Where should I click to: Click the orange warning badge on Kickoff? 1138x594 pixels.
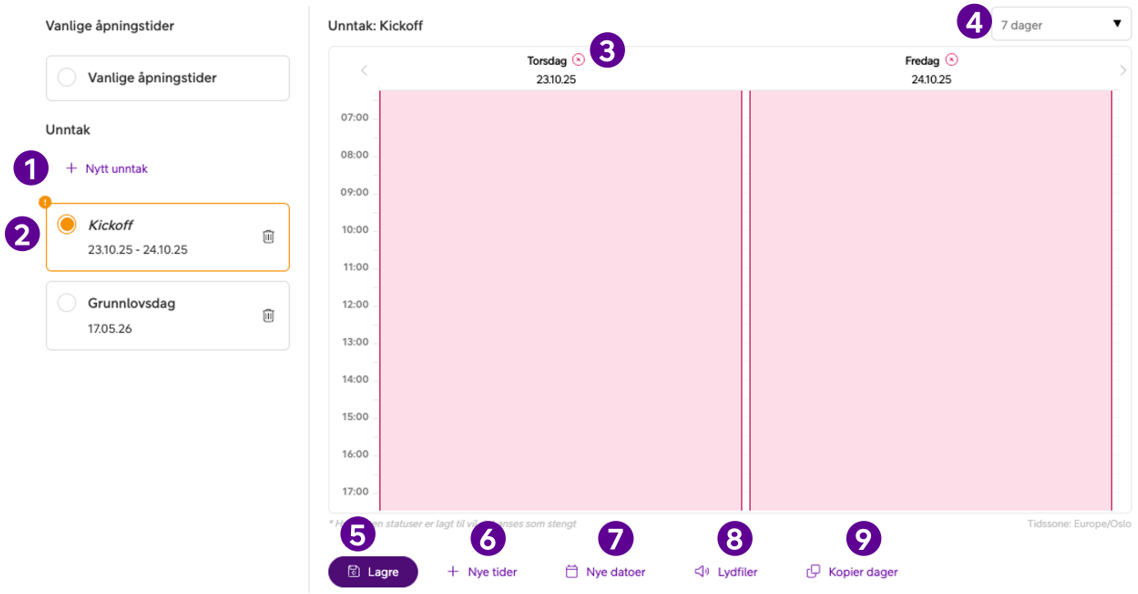(45, 202)
